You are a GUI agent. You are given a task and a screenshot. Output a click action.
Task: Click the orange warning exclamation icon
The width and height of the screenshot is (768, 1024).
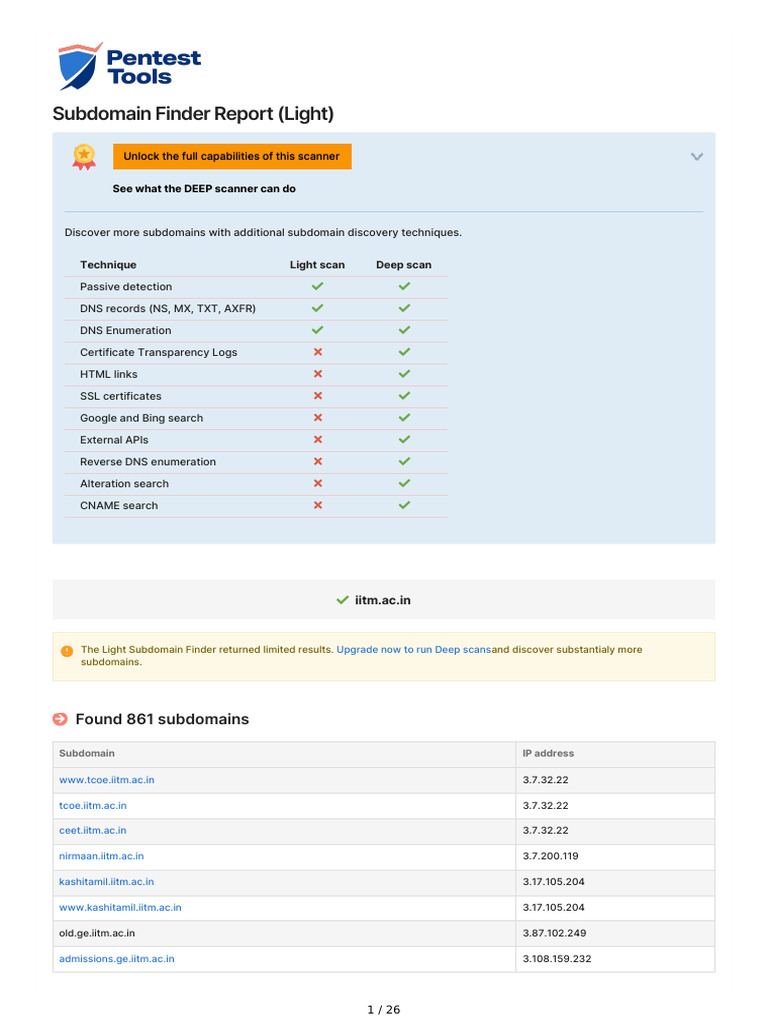coord(67,651)
